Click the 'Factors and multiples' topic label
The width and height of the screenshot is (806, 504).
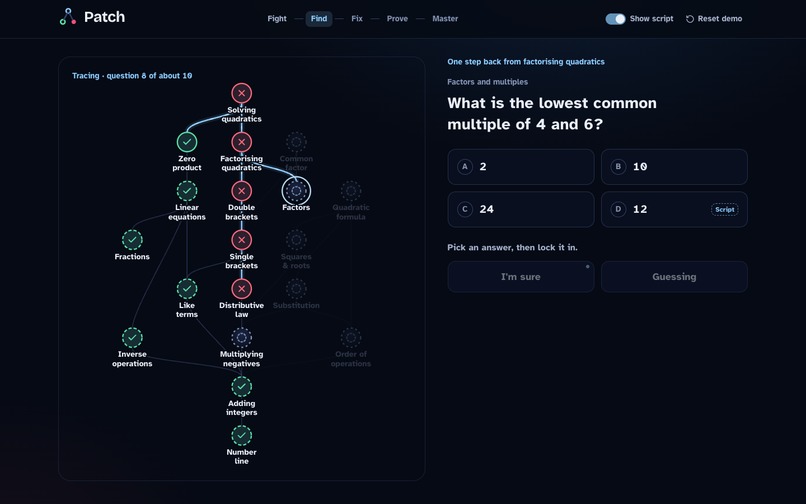click(x=487, y=82)
